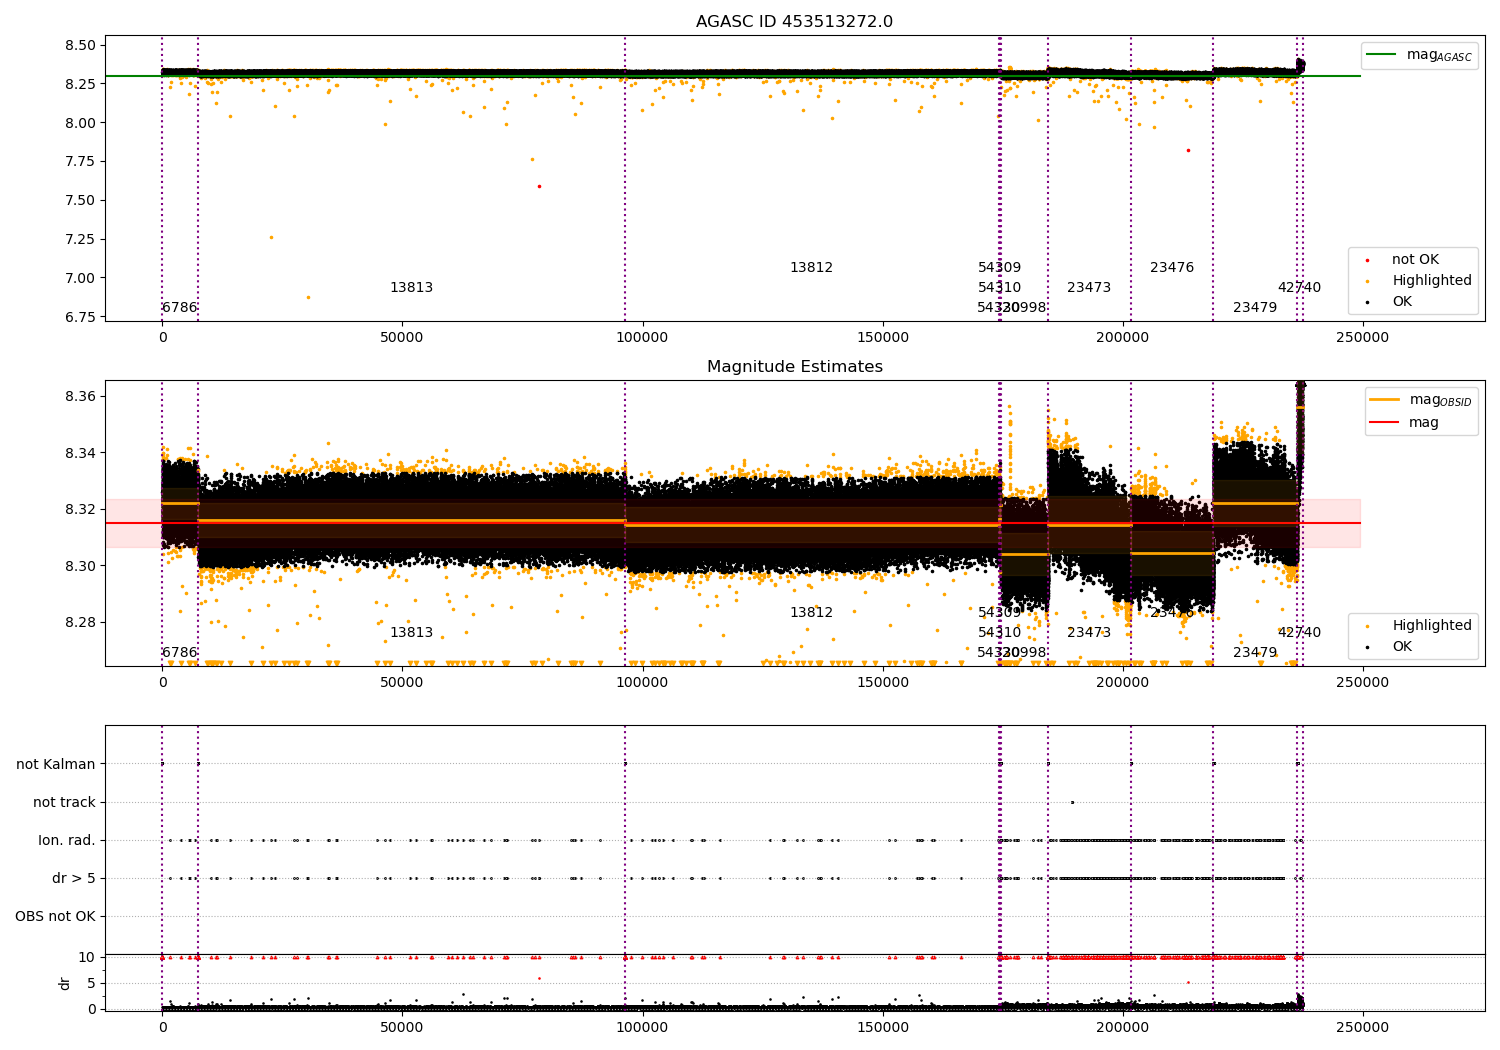Click x-axis tick 250000 under bottom plot
1500x1050 pixels.
pos(1362,1028)
